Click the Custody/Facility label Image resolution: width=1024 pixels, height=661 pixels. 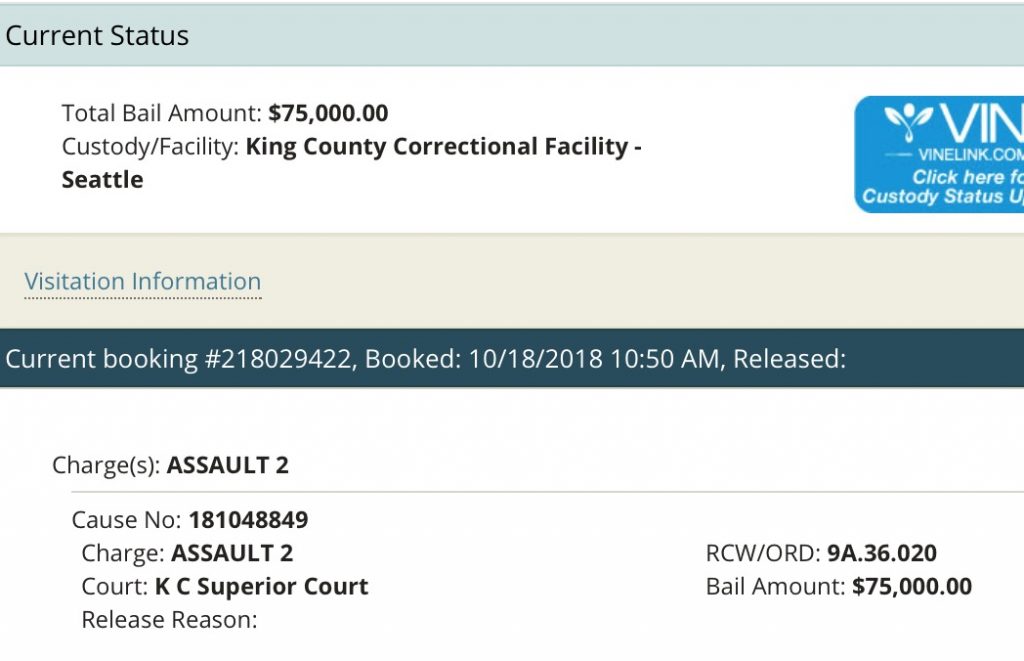point(150,146)
